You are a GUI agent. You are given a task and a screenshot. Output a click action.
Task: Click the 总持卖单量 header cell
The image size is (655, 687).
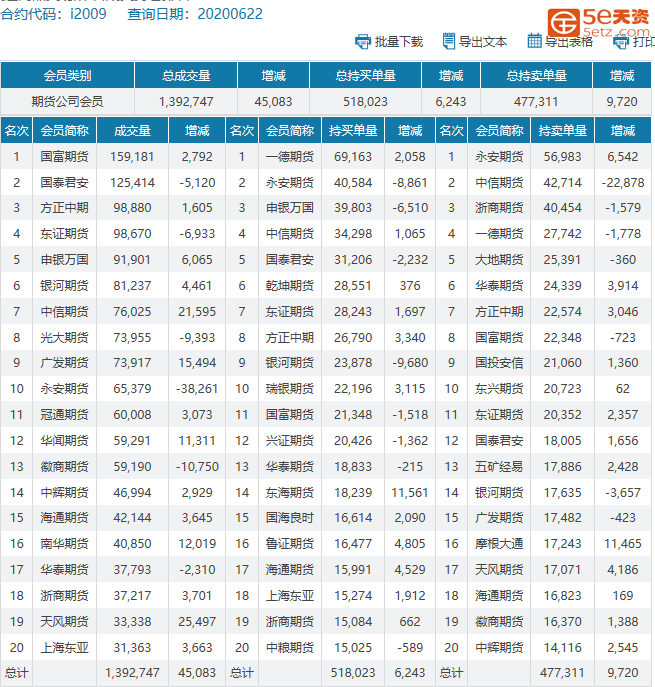(536, 75)
